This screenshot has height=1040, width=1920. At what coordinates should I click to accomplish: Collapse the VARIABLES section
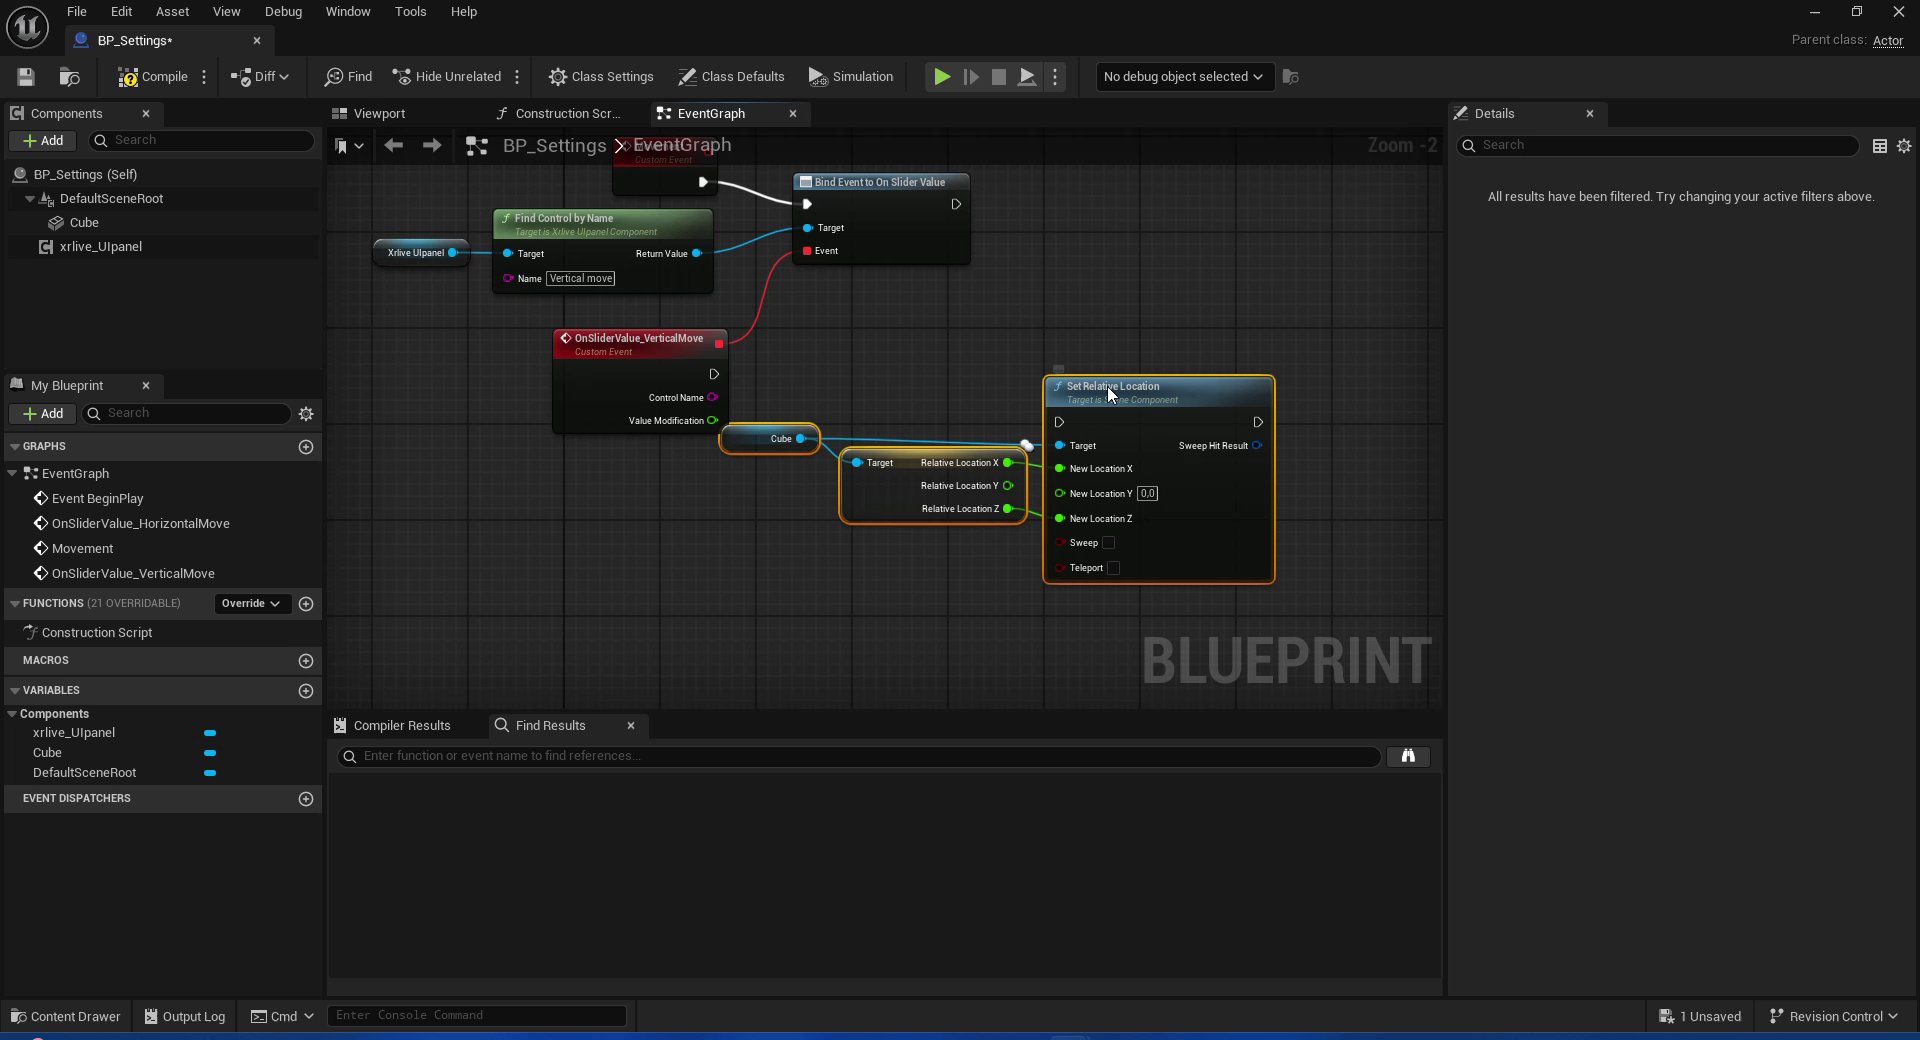pos(15,691)
